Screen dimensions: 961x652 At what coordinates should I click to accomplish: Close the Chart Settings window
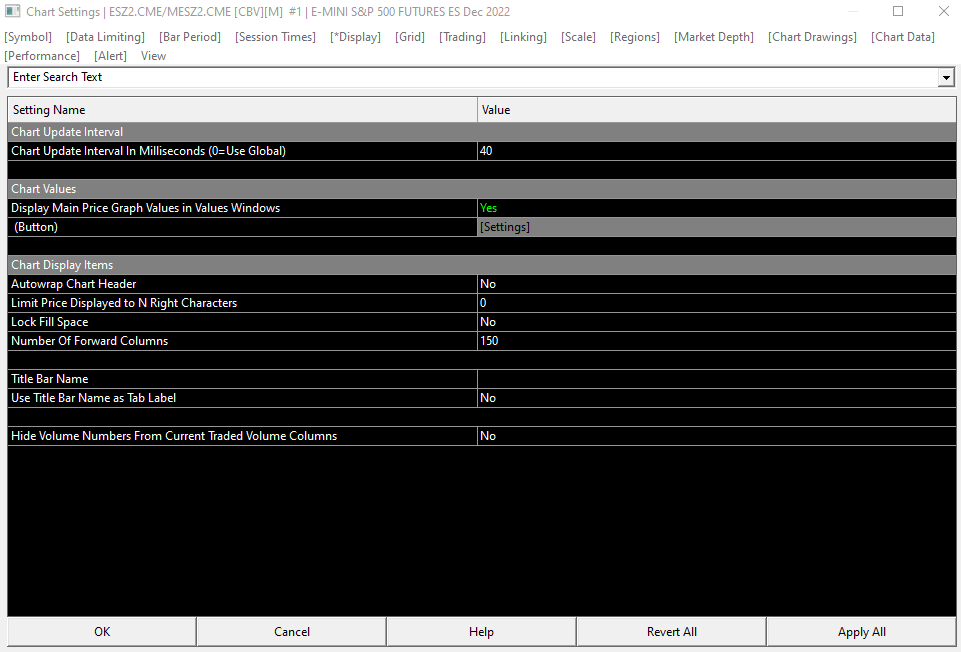click(x=944, y=11)
